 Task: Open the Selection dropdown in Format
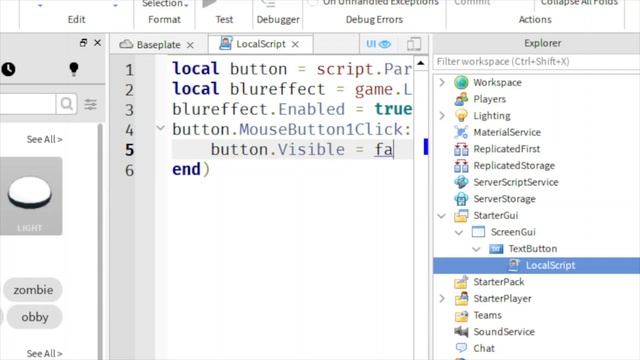(165, 4)
